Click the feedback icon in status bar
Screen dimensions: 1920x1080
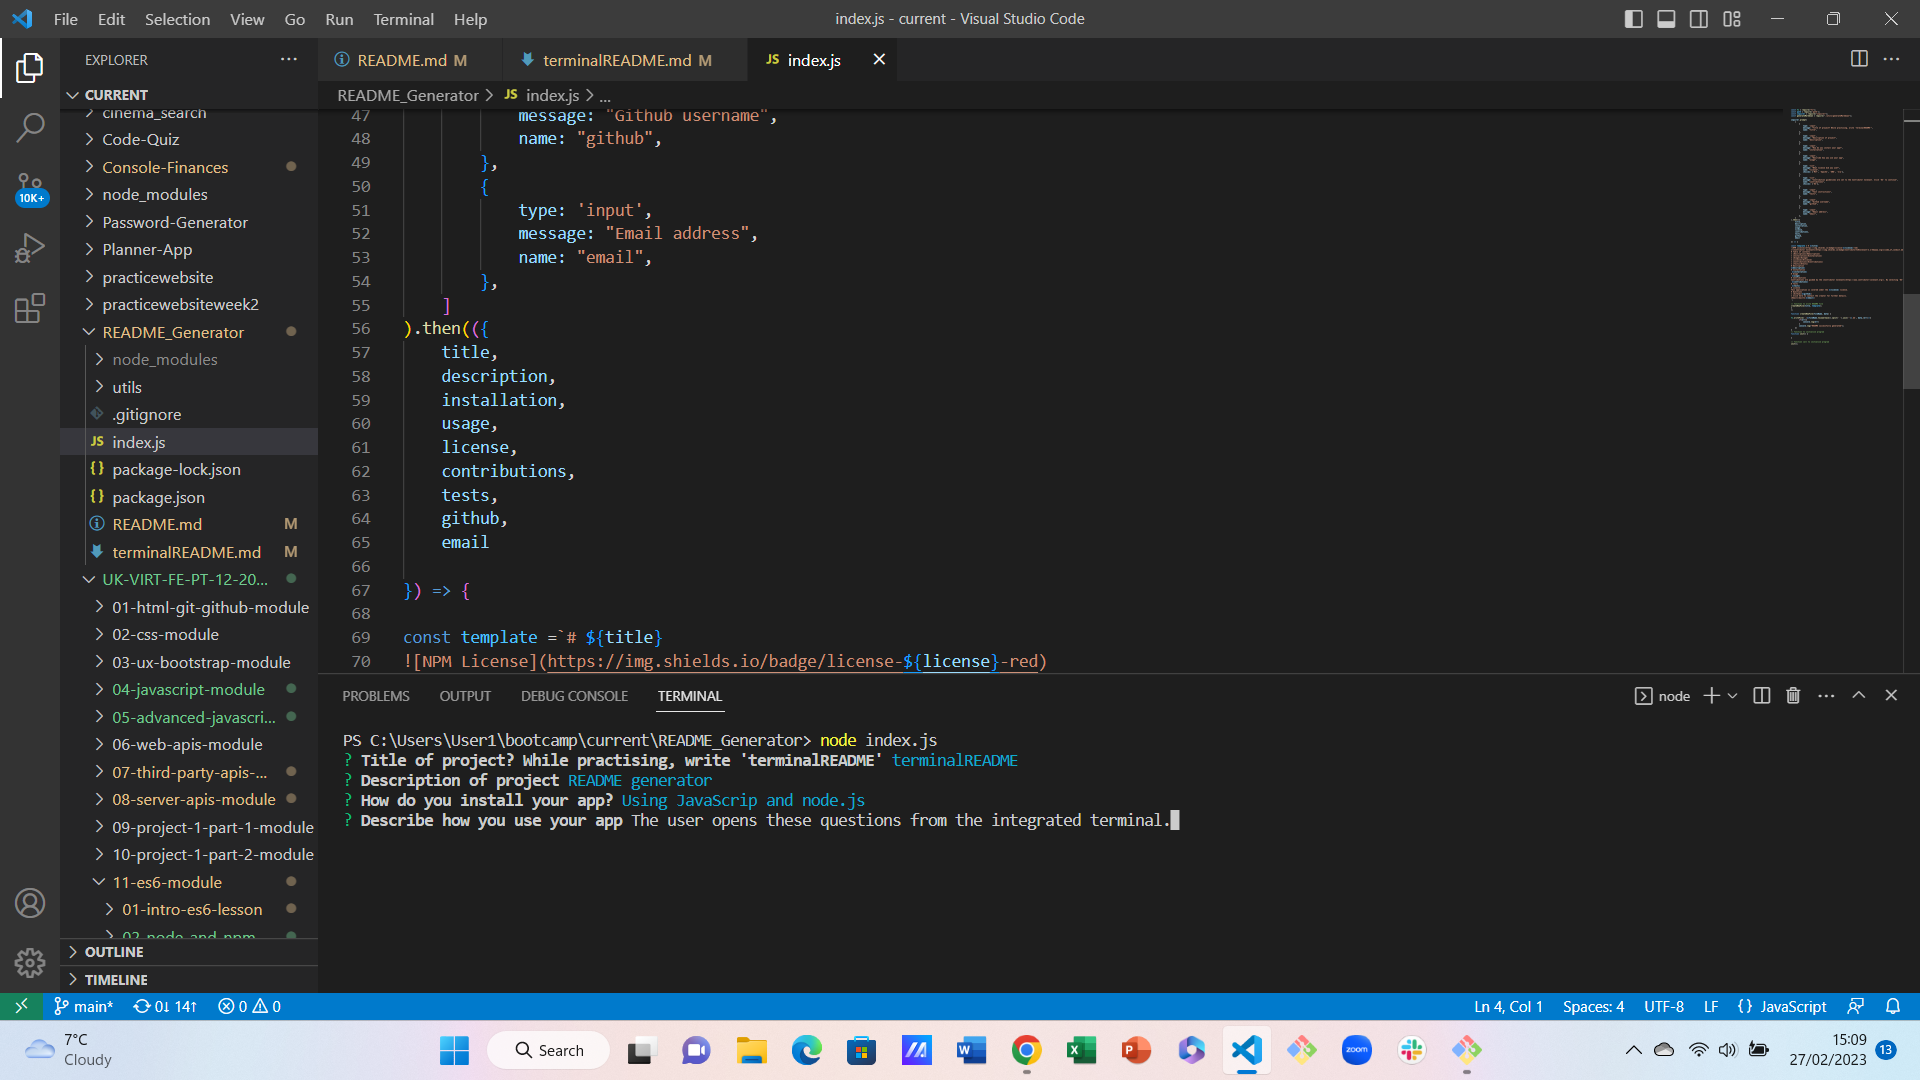coord(1856,1006)
